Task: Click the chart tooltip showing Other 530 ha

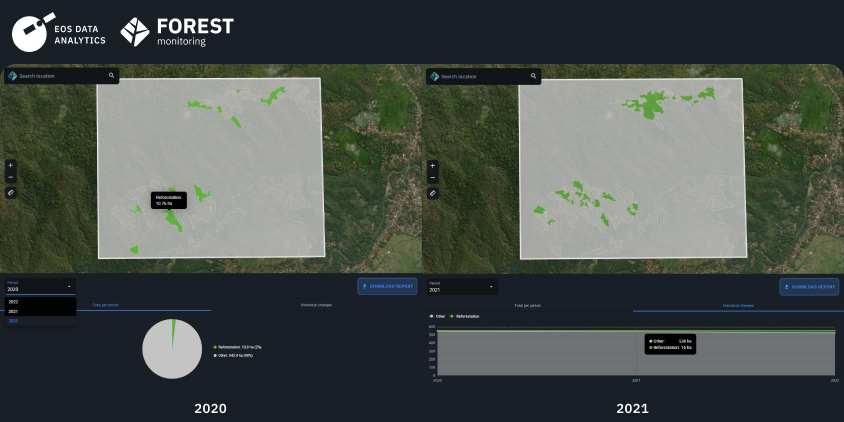Action: pyautogui.click(x=670, y=344)
